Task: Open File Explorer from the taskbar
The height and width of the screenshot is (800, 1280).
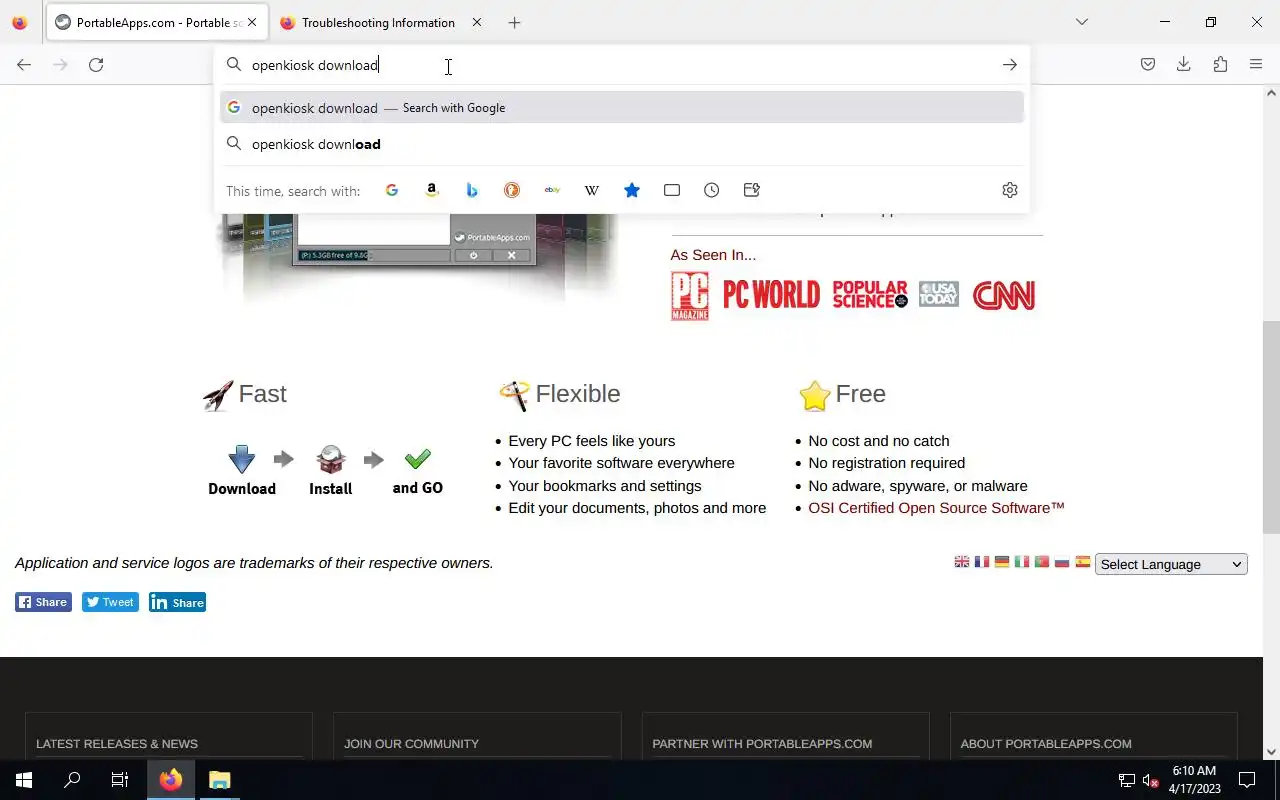Action: tap(219, 780)
